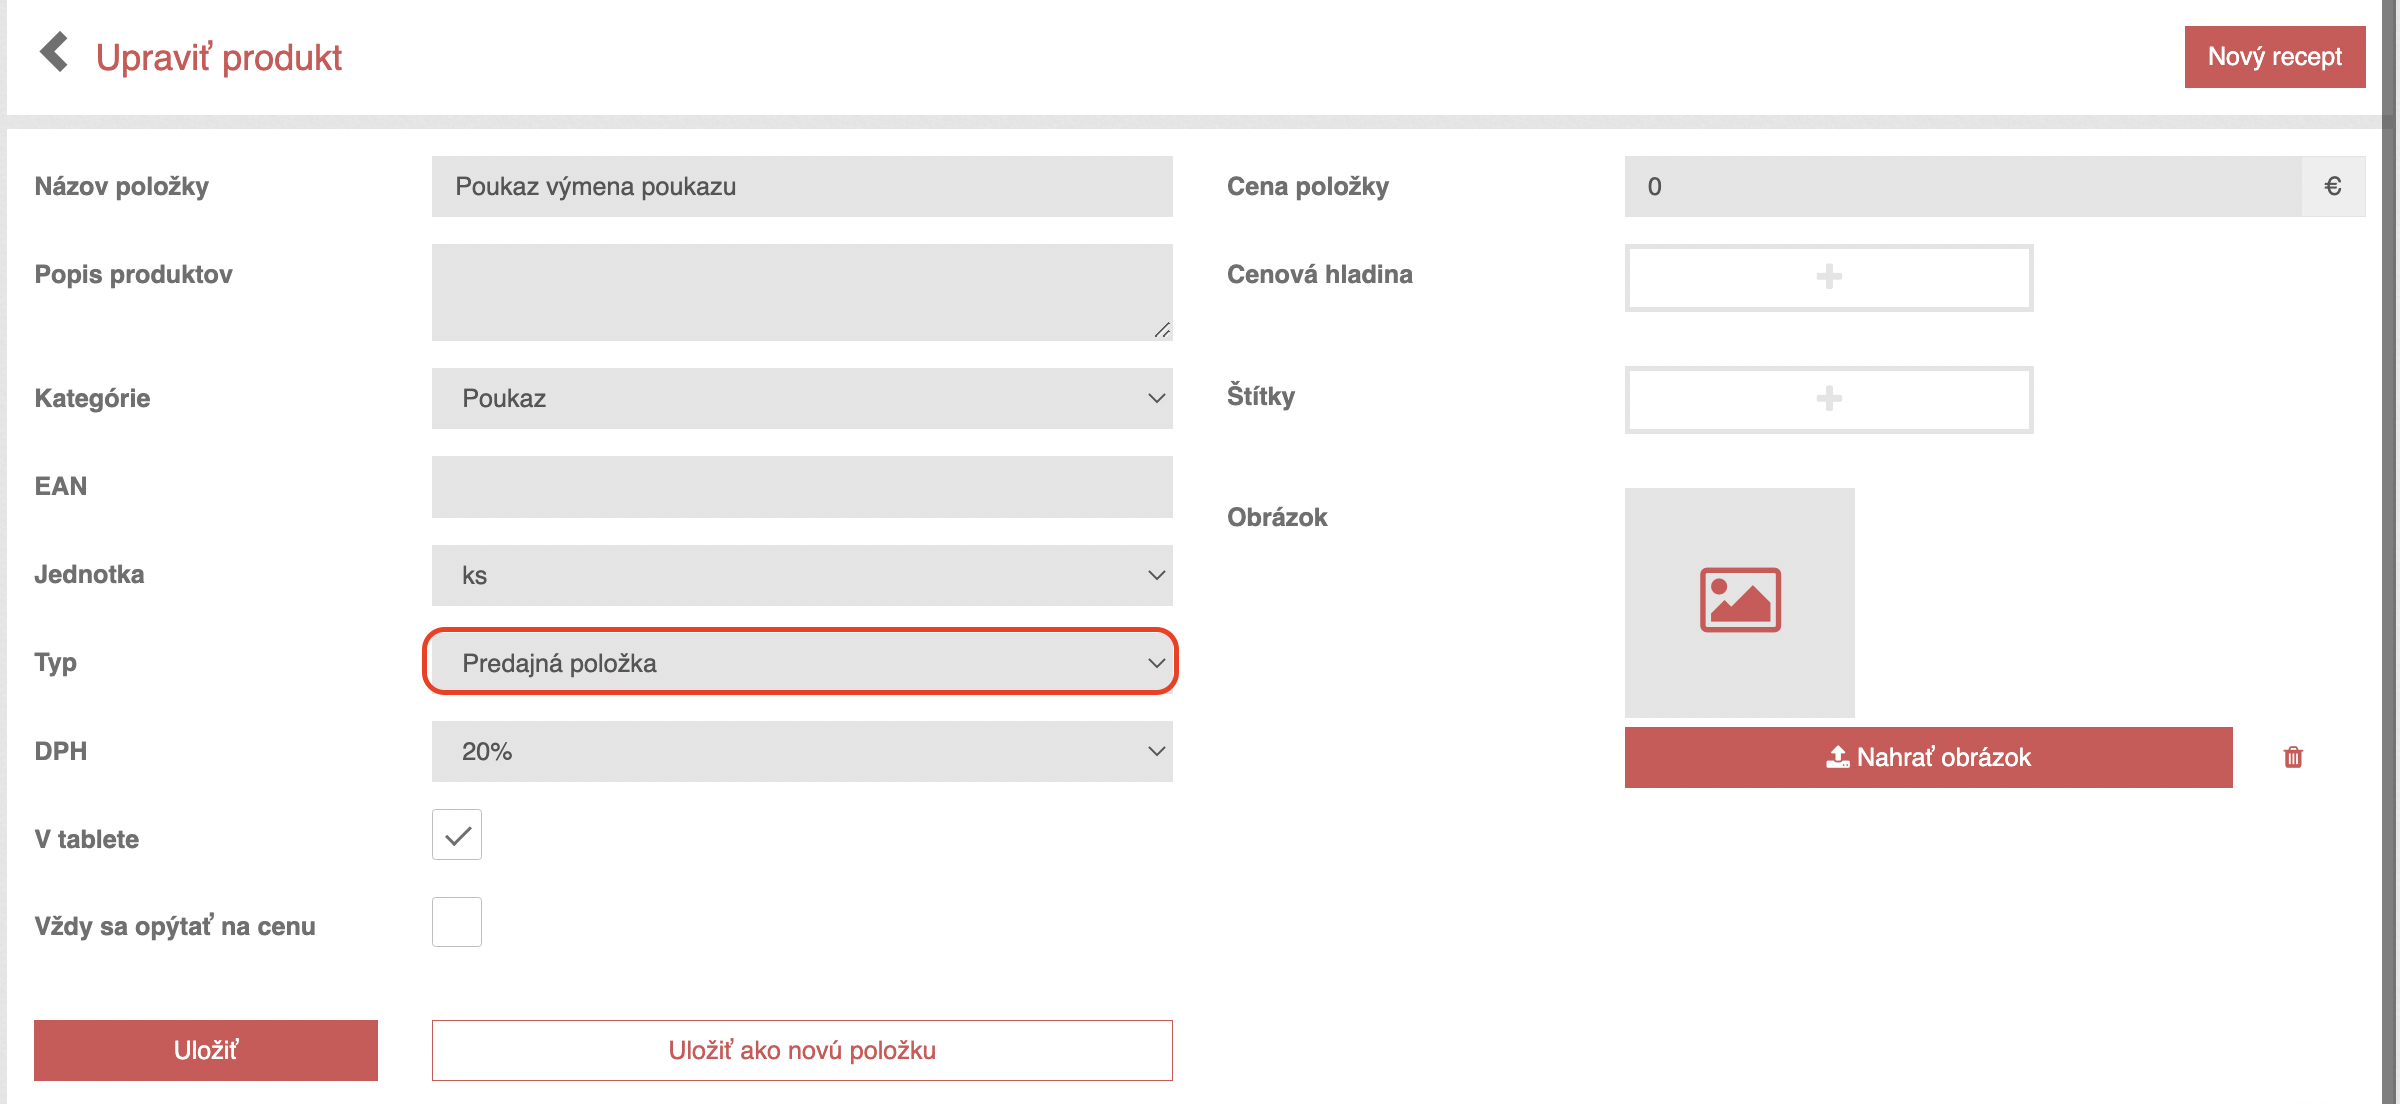Go back using the left arrow icon
The height and width of the screenshot is (1104, 2400).
click(54, 52)
